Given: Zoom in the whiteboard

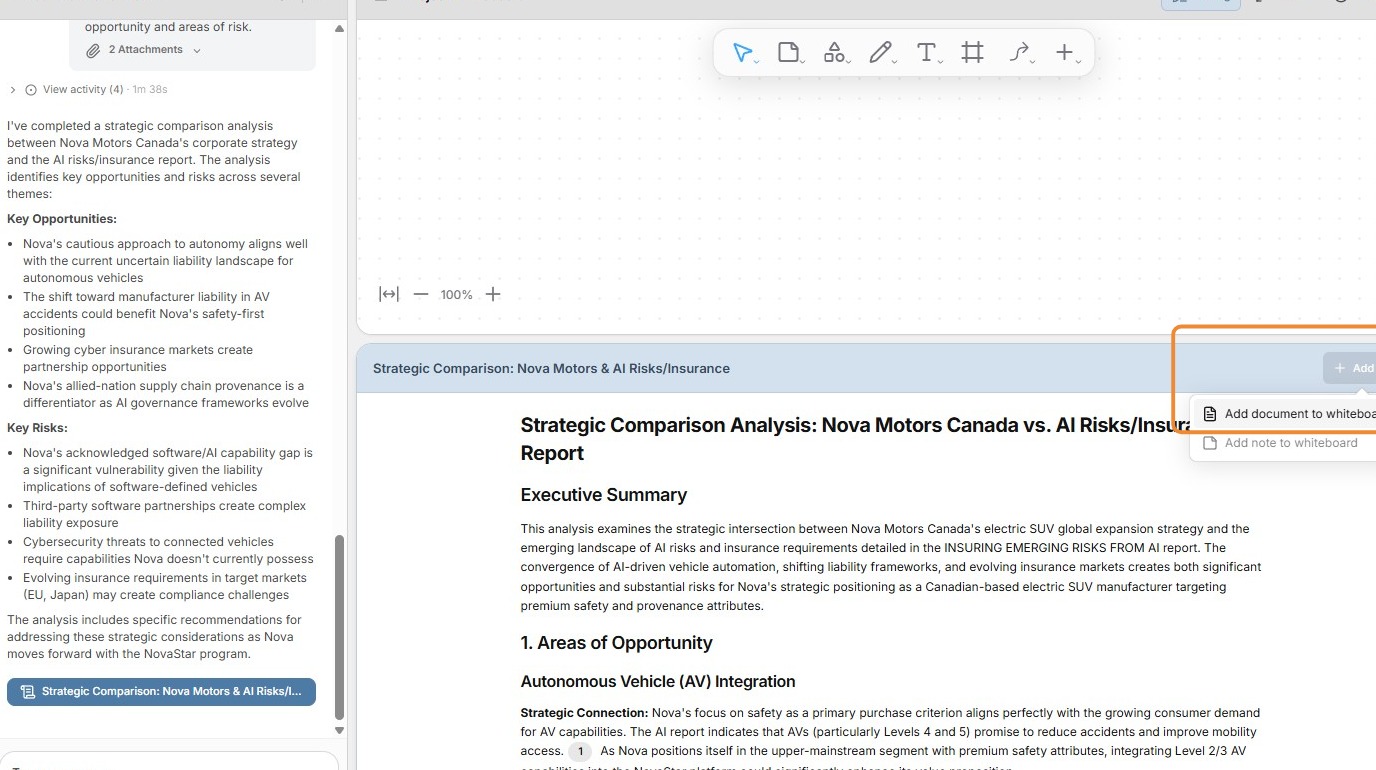Looking at the screenshot, I should point(493,294).
